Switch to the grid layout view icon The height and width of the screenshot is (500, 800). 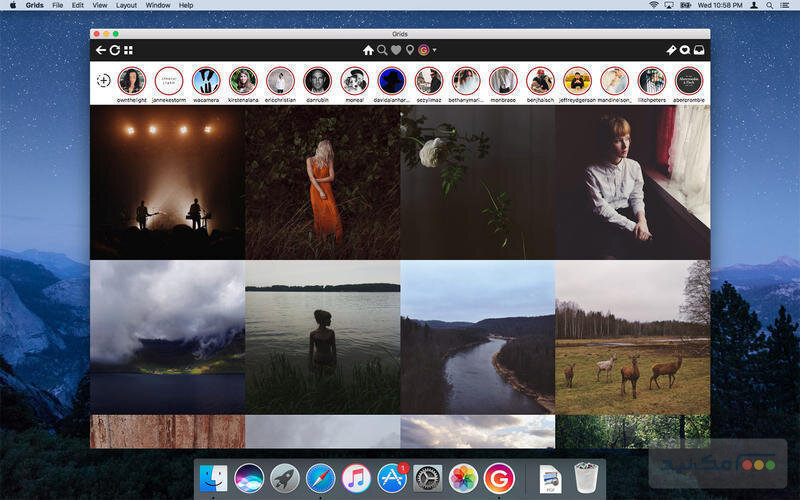(x=129, y=50)
